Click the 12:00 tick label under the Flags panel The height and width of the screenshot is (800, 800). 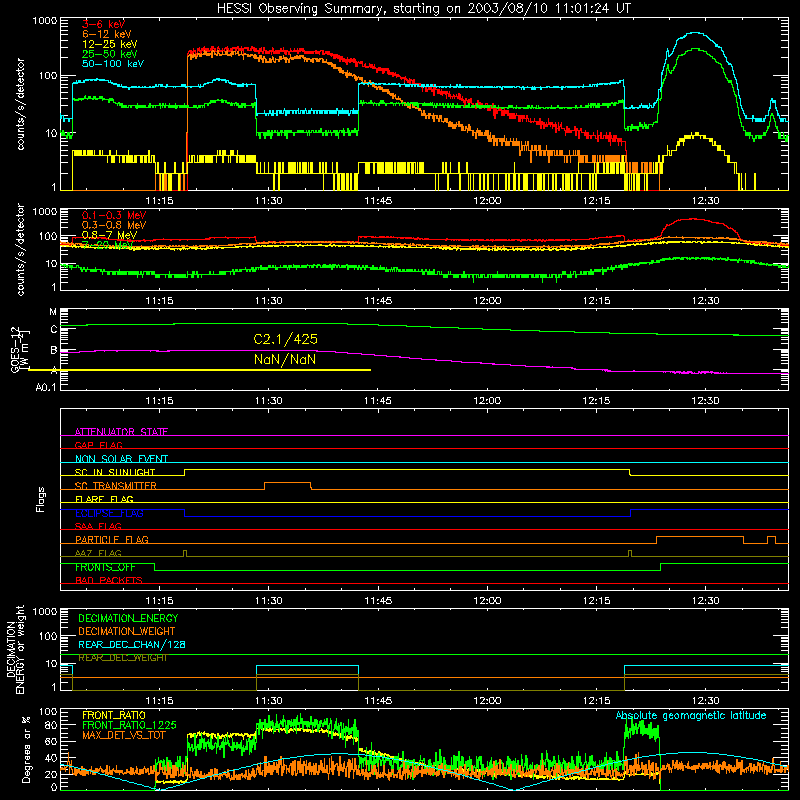coord(487,601)
